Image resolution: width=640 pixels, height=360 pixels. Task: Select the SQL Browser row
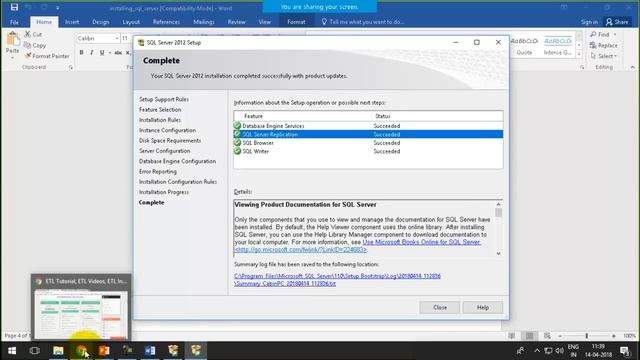point(368,143)
